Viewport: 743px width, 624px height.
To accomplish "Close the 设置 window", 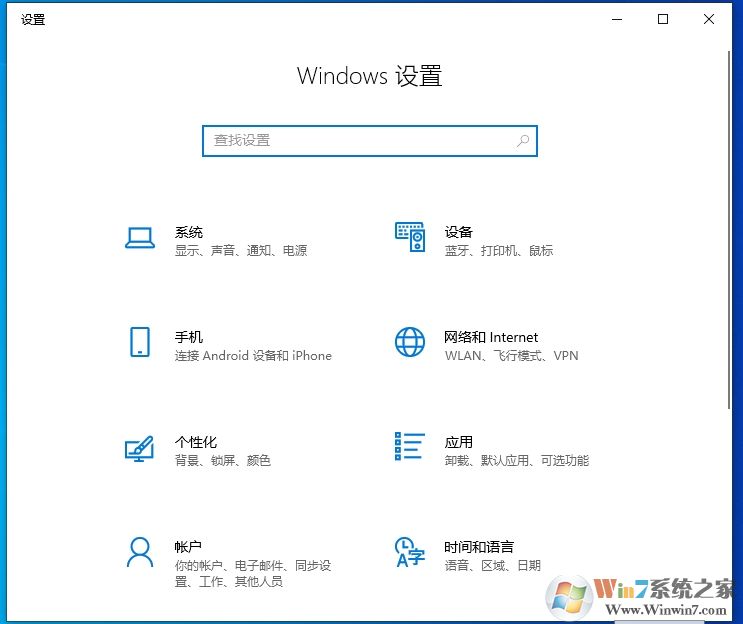I will 709,19.
